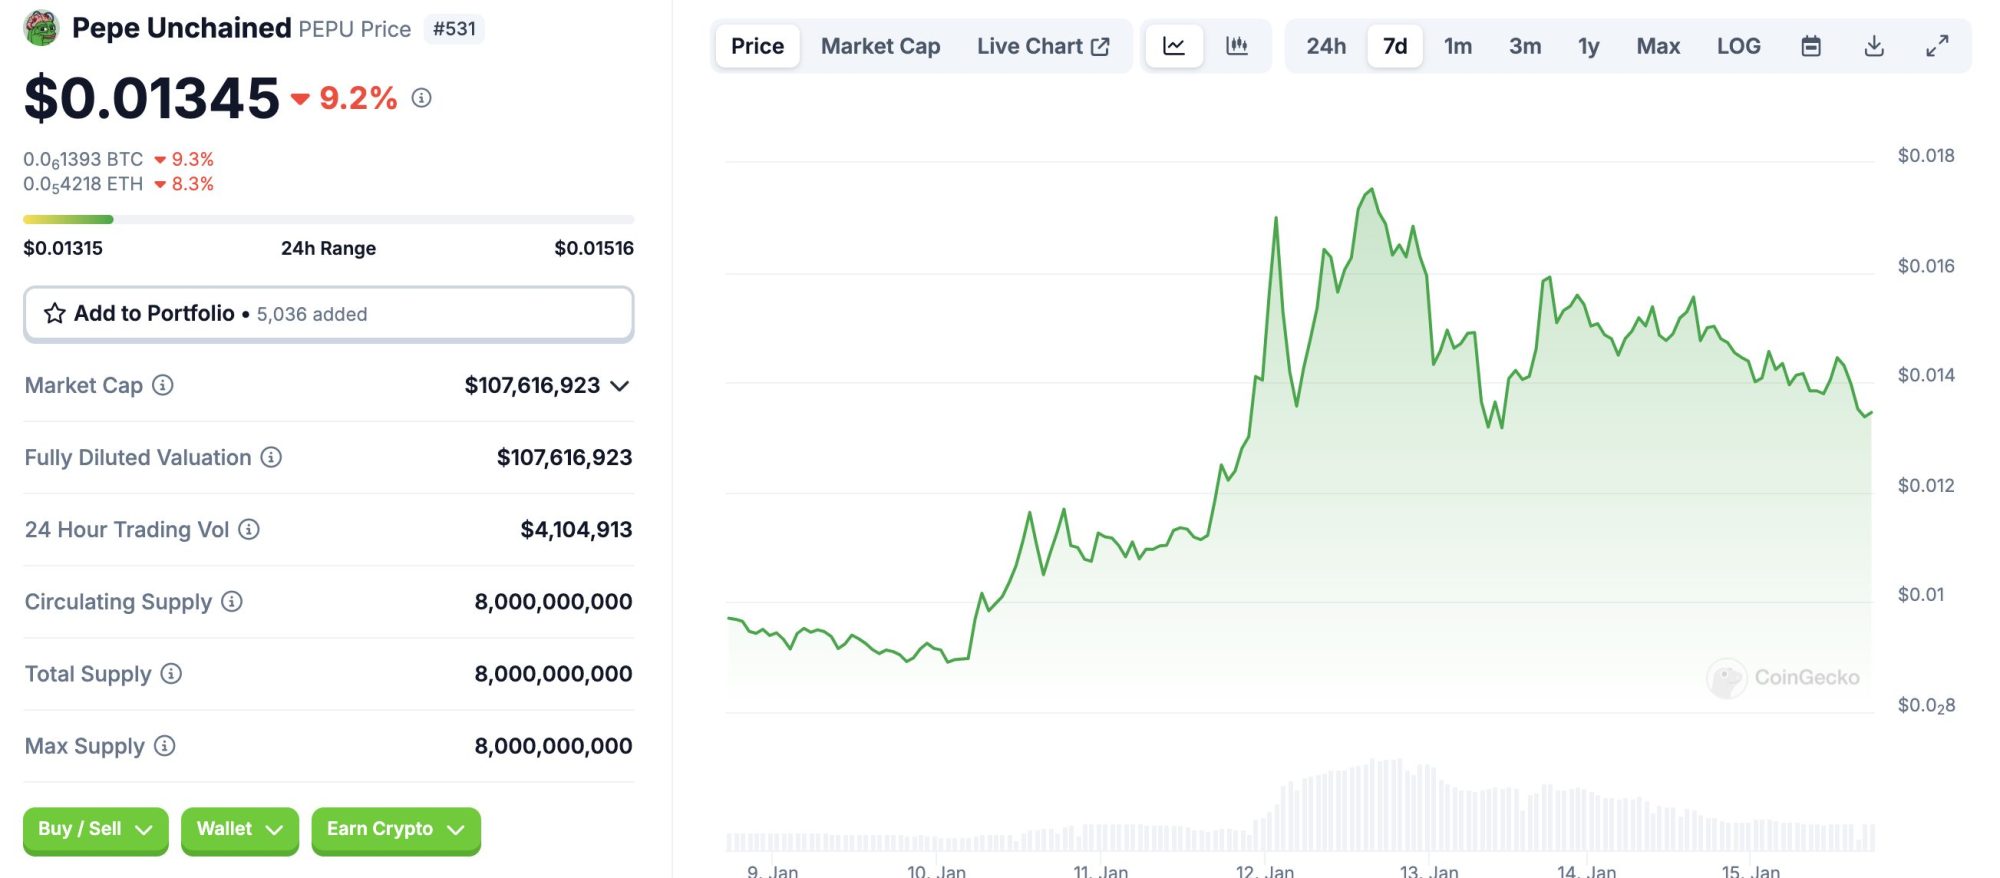This screenshot has height=878, width=2000.
Task: Click the info icon beside Market Cap
Action: 163,385
